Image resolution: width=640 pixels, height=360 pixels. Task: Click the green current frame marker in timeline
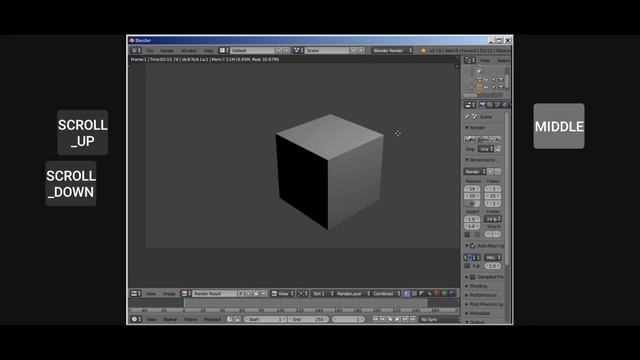[184, 303]
